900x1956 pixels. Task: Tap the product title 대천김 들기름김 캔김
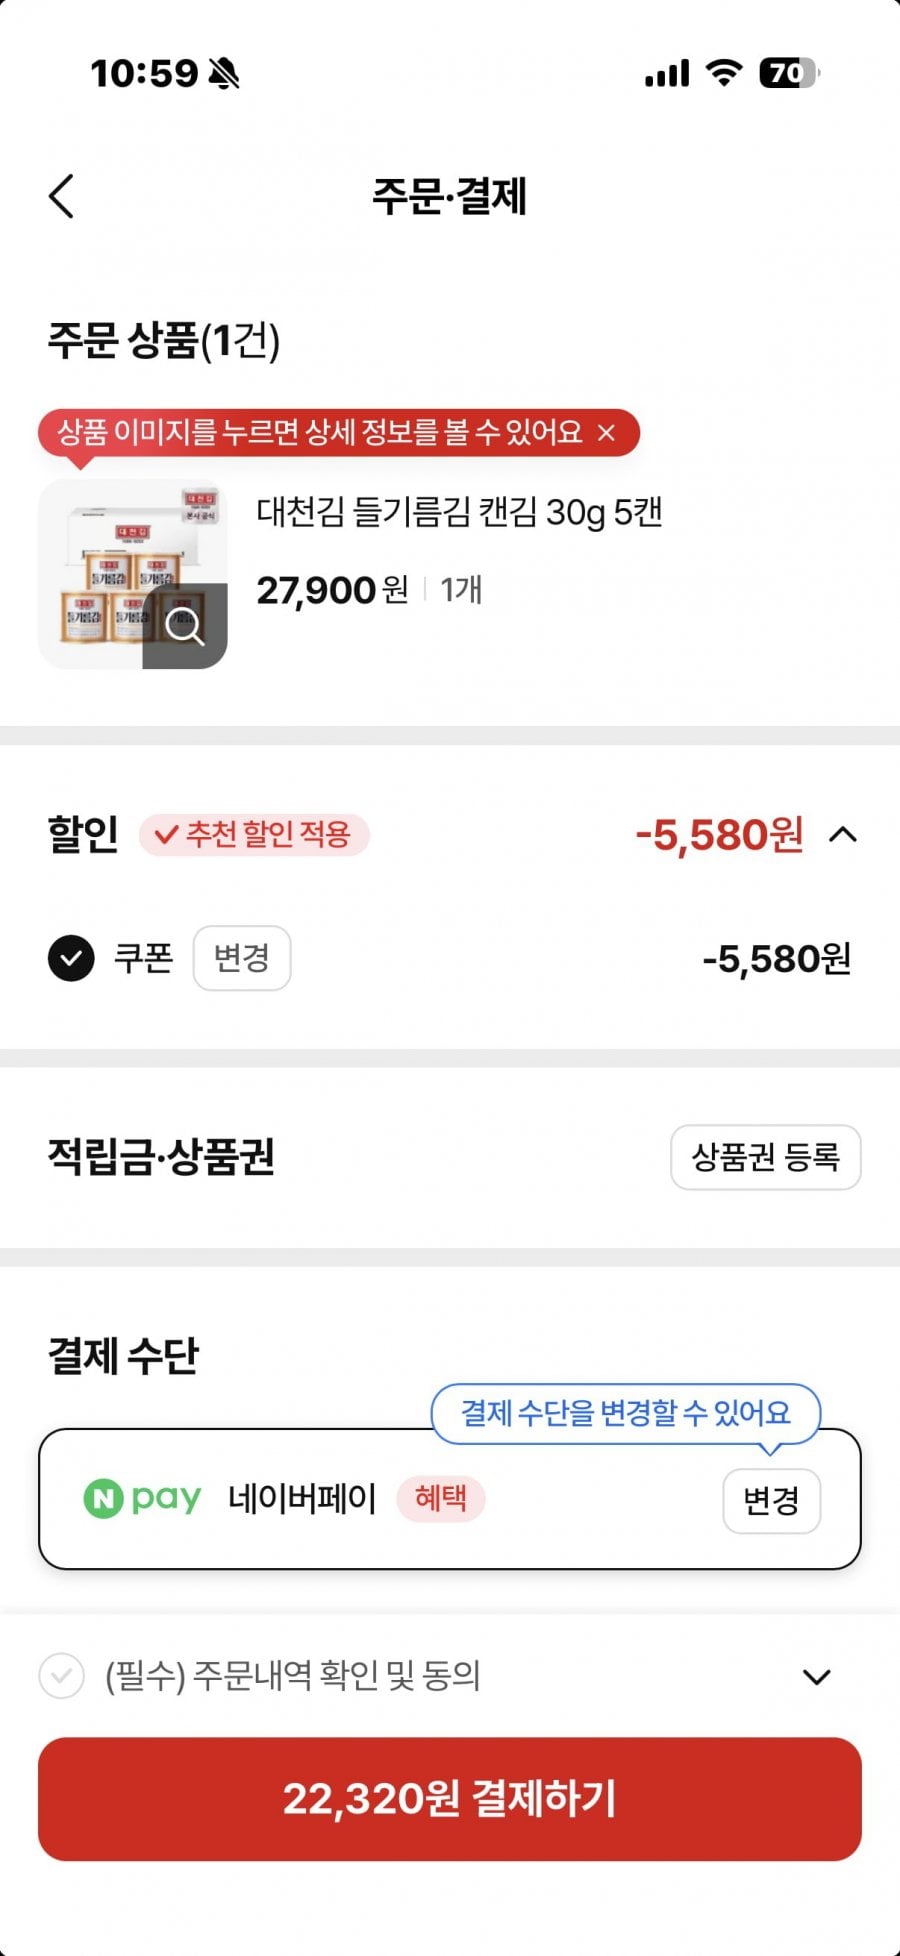point(460,512)
